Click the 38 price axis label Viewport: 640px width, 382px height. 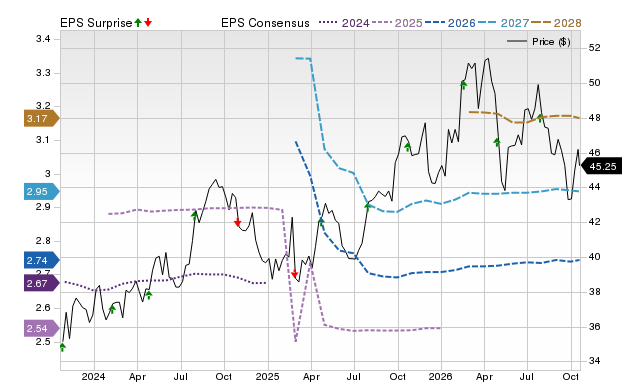tap(595, 291)
